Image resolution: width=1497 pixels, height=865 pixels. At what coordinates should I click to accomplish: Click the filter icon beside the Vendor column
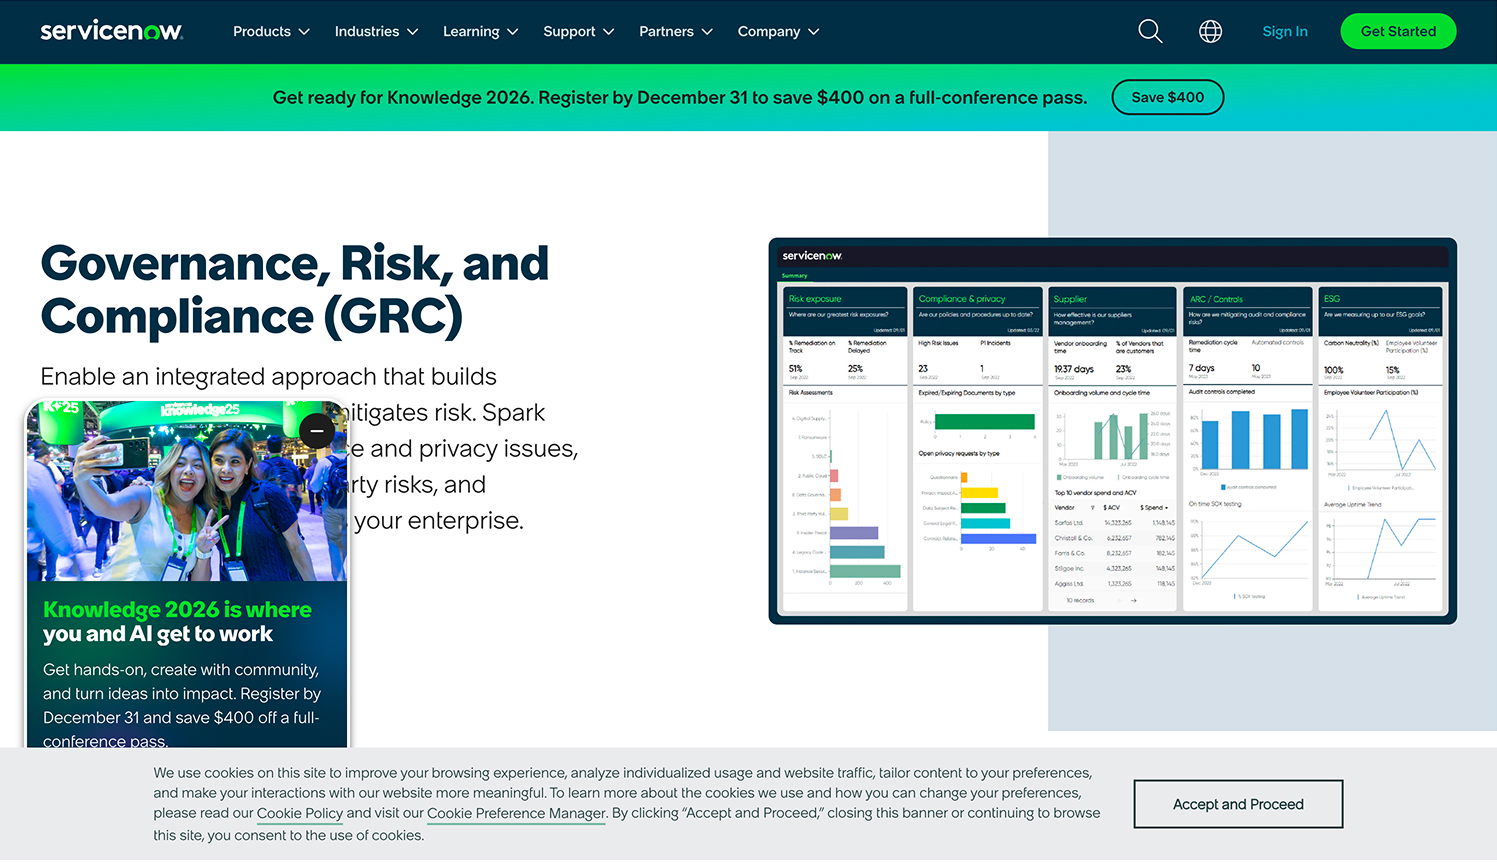1093,508
